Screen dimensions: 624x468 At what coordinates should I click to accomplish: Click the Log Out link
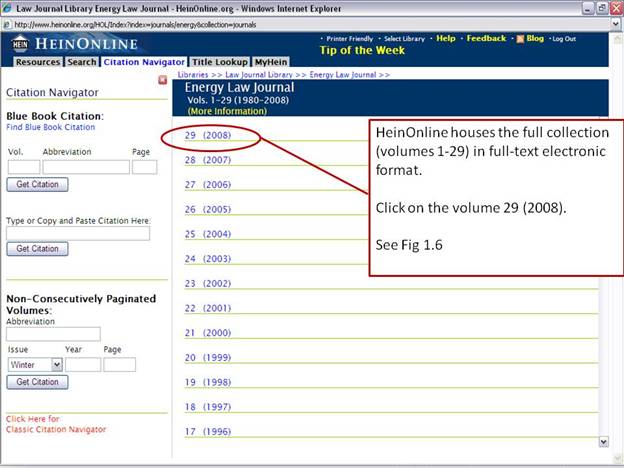(x=564, y=39)
